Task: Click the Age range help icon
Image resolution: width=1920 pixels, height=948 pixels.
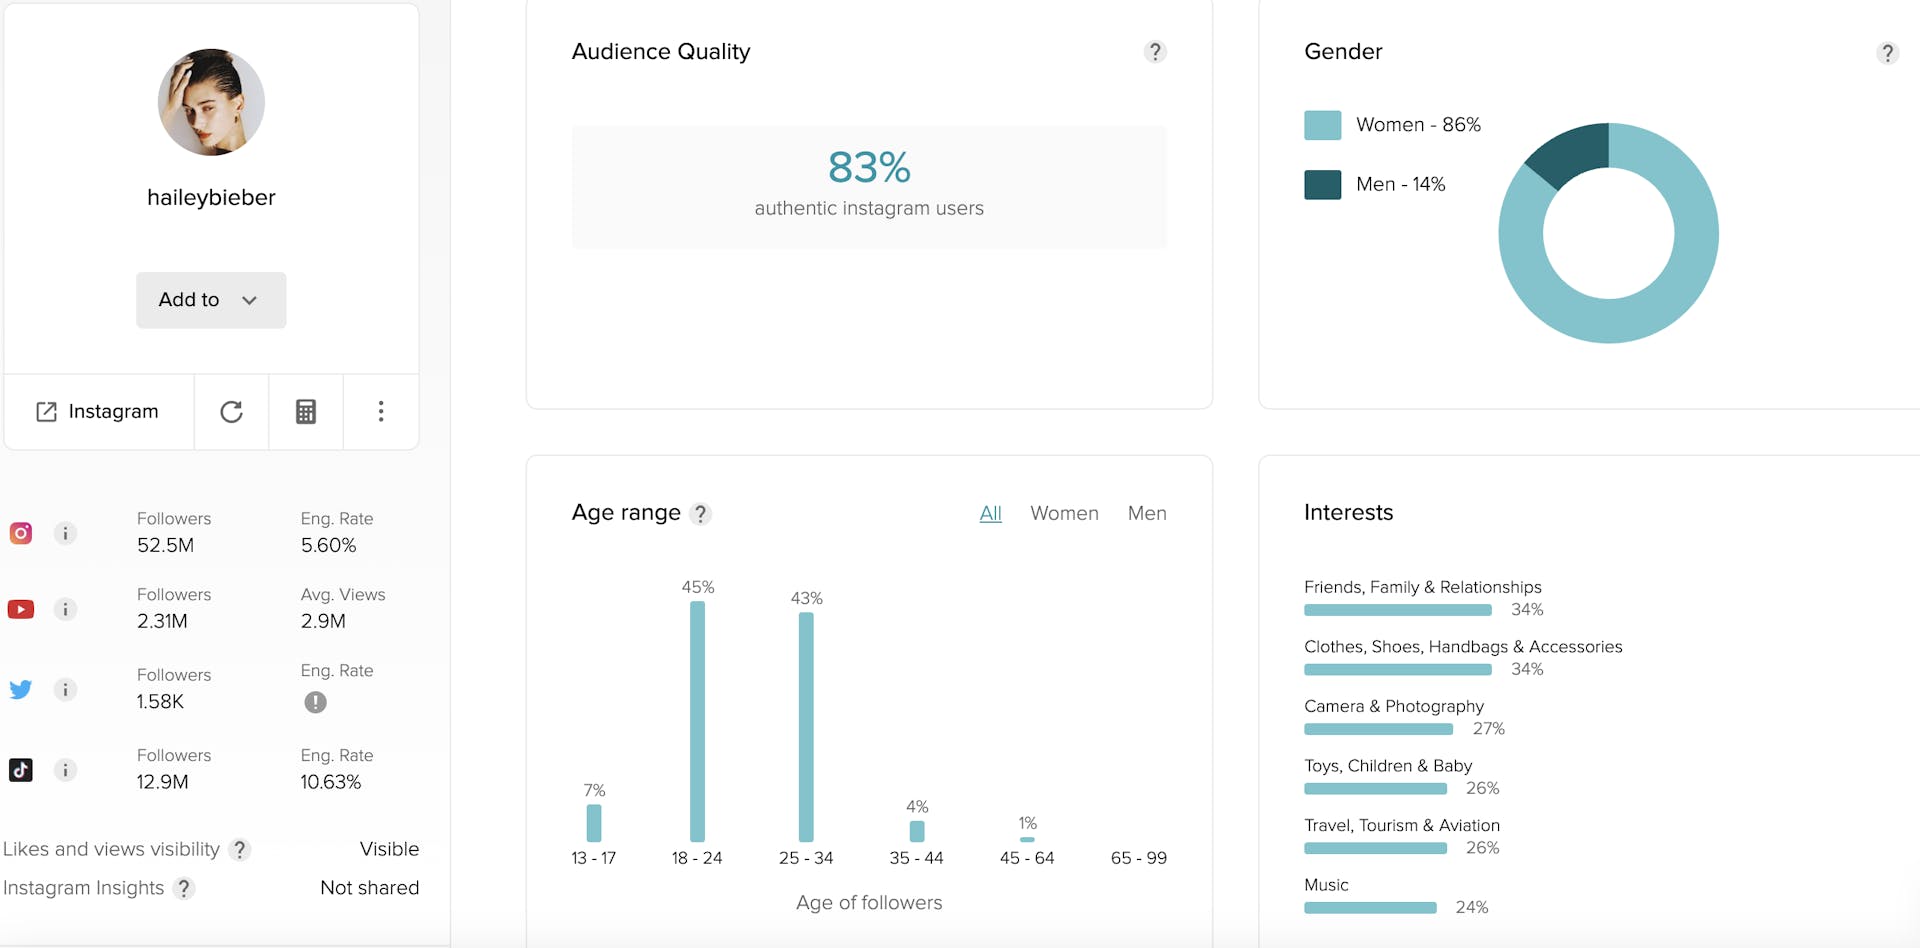Action: tap(700, 513)
